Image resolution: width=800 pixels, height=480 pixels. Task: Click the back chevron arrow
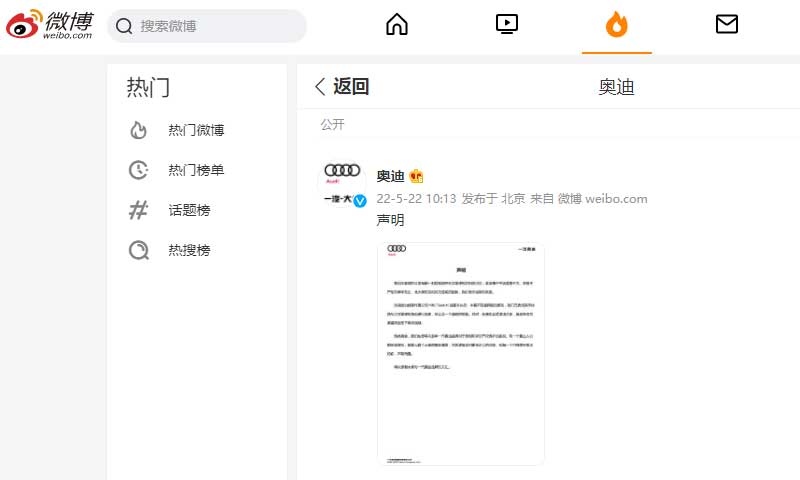tap(320, 87)
